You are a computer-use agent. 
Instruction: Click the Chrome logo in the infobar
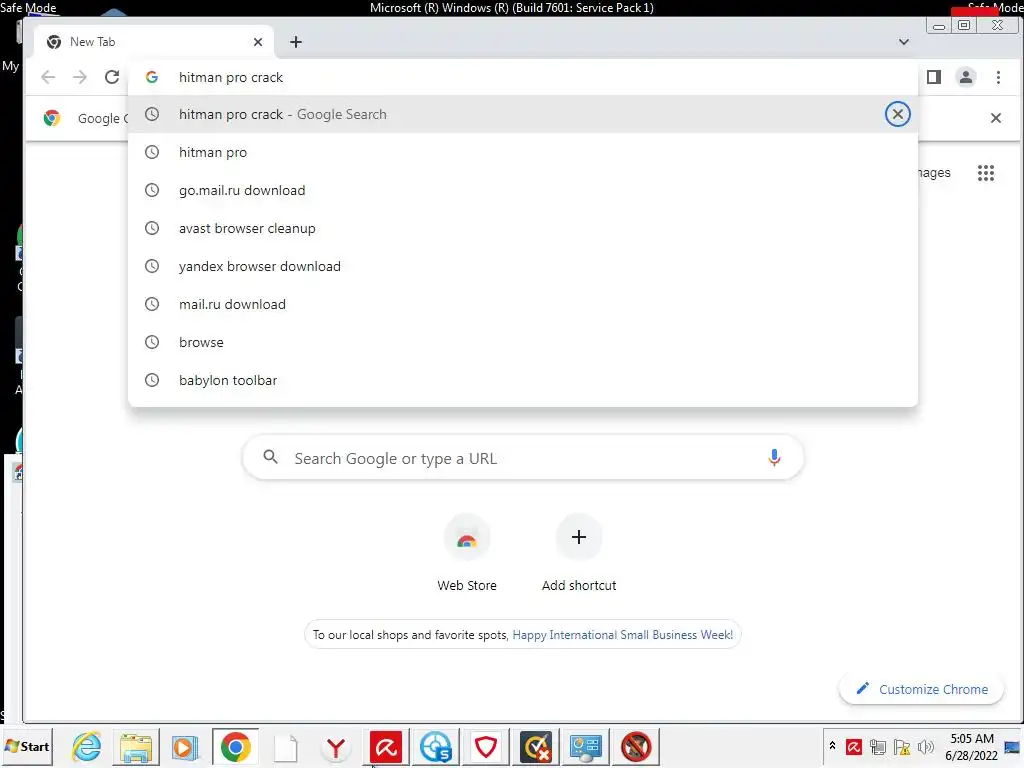[52, 118]
